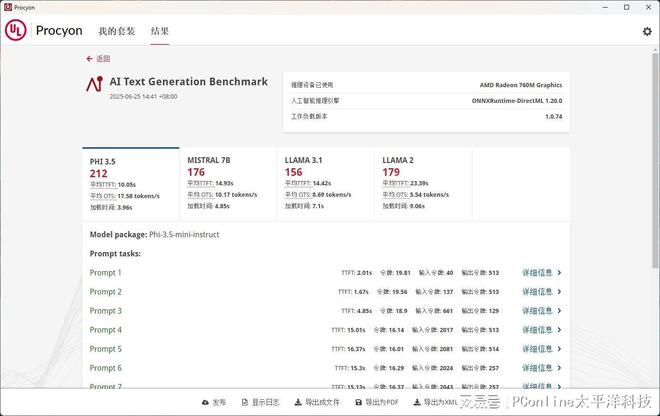Select the LLAMA 3.1 score tab
The height and width of the screenshot is (416, 660).
point(326,184)
